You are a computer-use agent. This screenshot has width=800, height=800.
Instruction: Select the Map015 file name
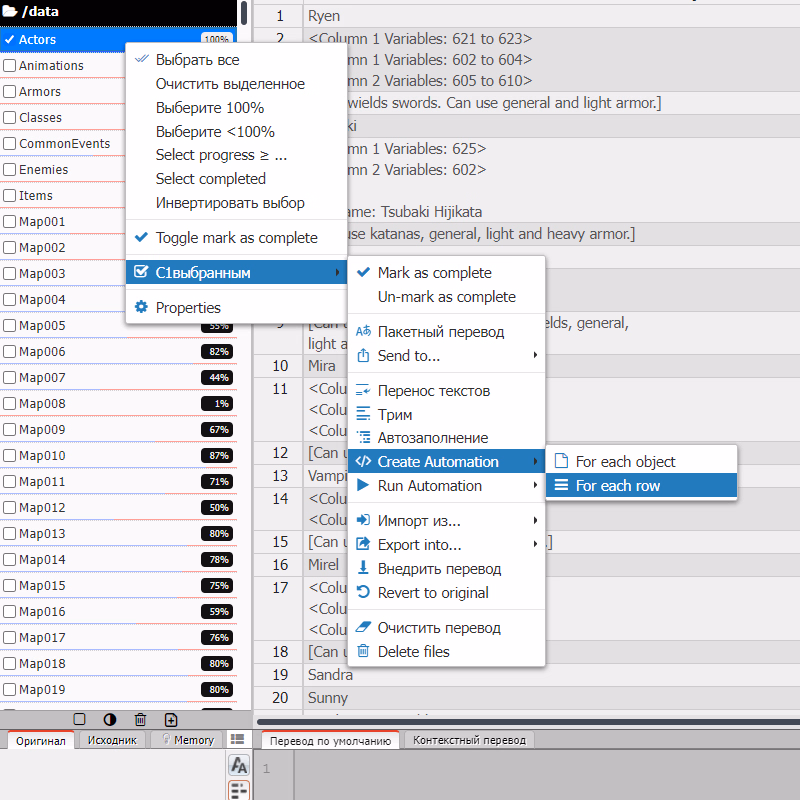point(42,585)
